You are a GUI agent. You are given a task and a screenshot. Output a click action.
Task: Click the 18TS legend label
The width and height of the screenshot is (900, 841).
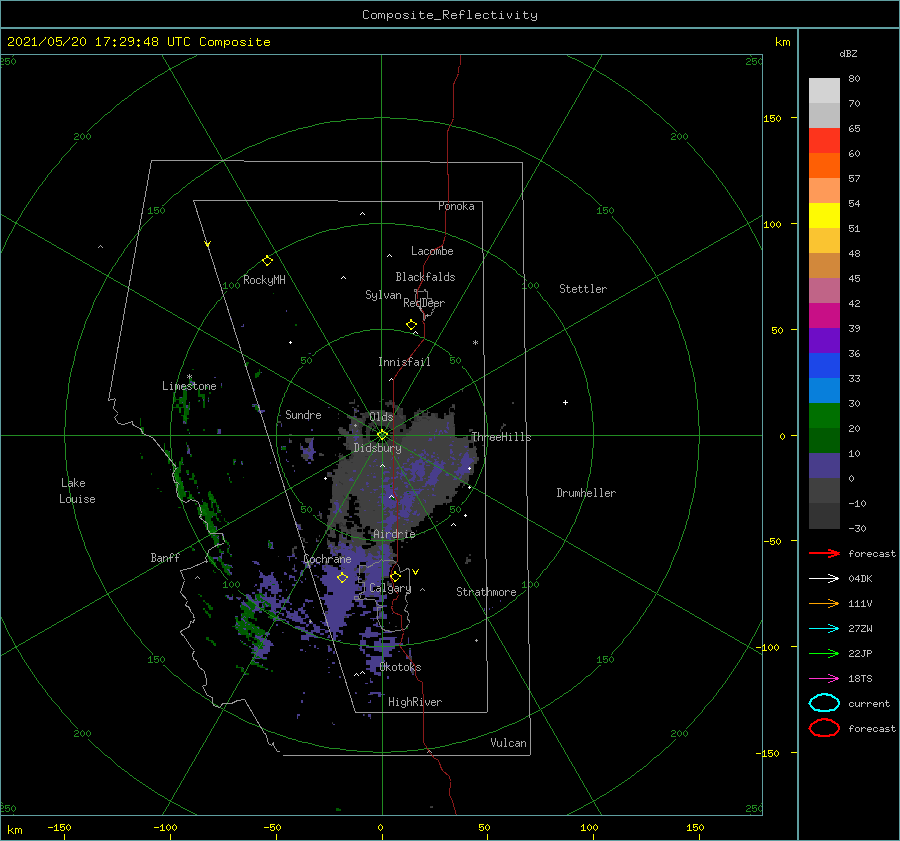pos(860,679)
